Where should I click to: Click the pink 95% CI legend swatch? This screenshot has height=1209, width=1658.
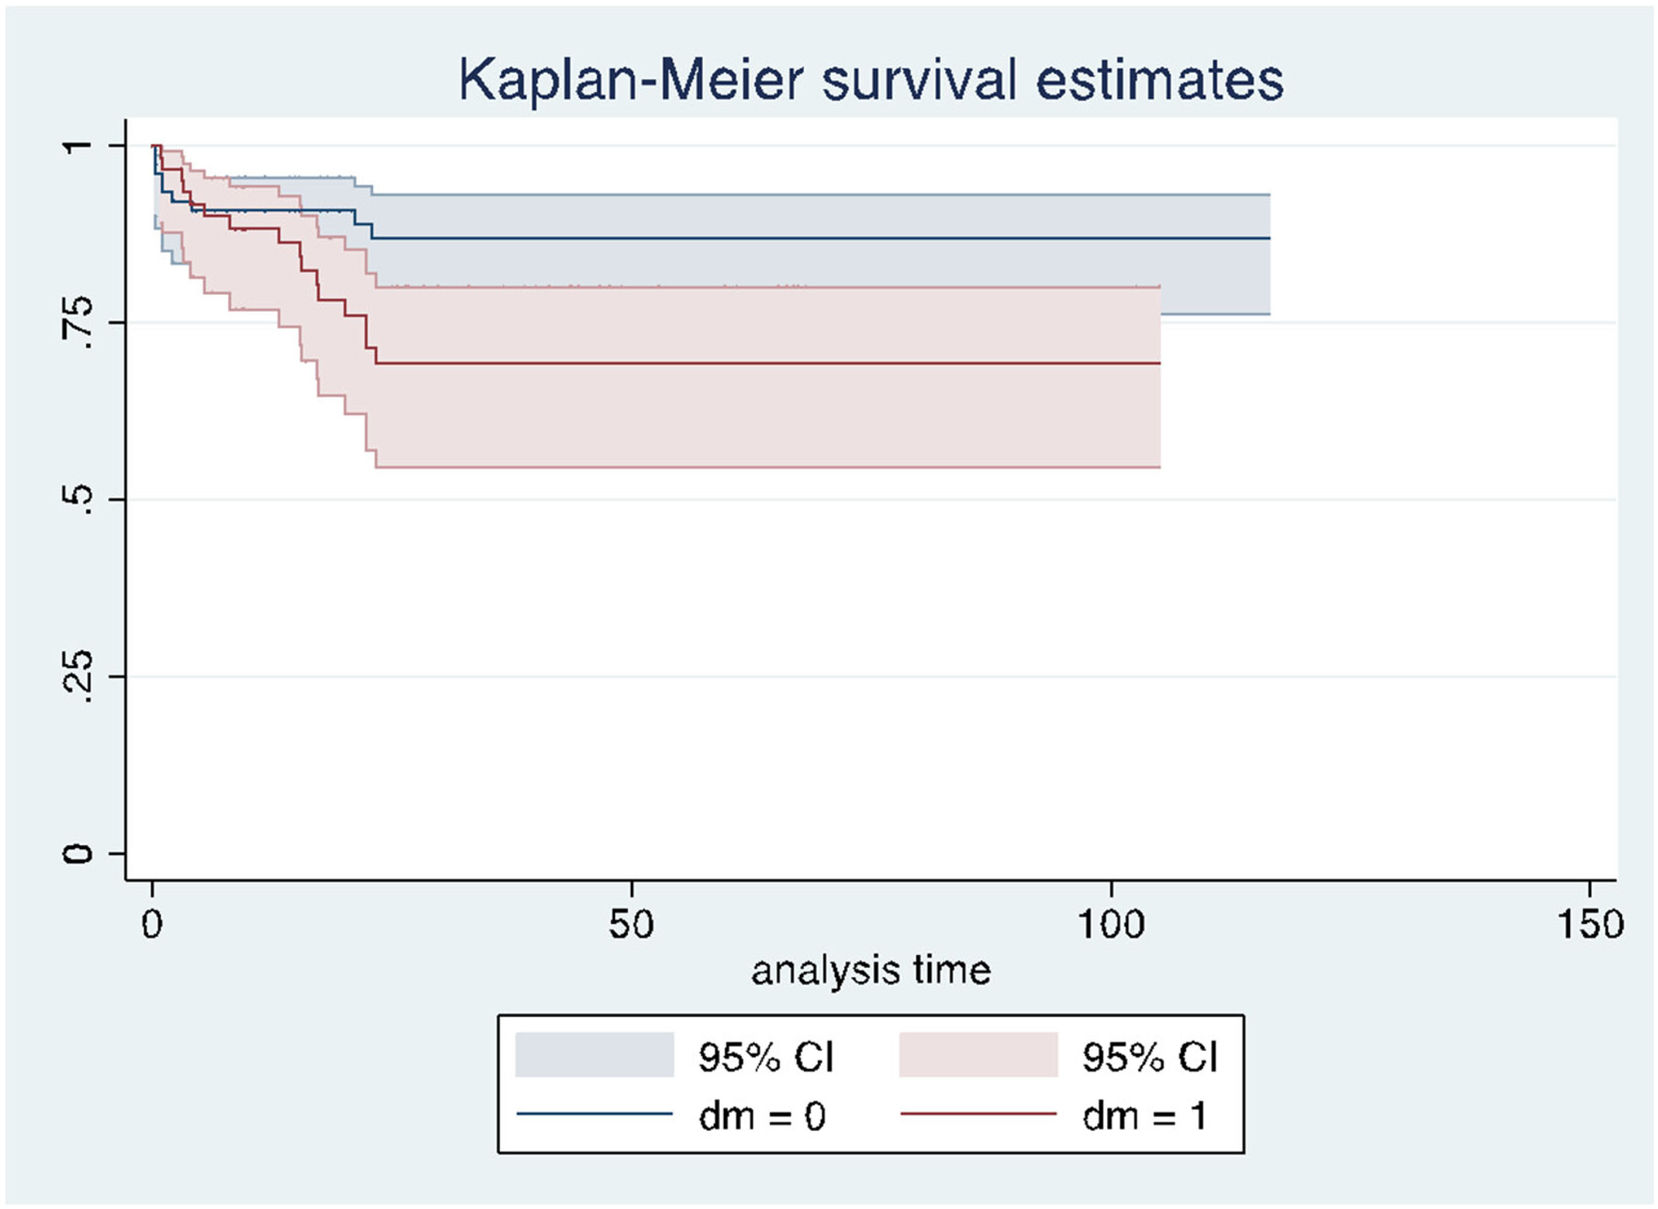(978, 1055)
